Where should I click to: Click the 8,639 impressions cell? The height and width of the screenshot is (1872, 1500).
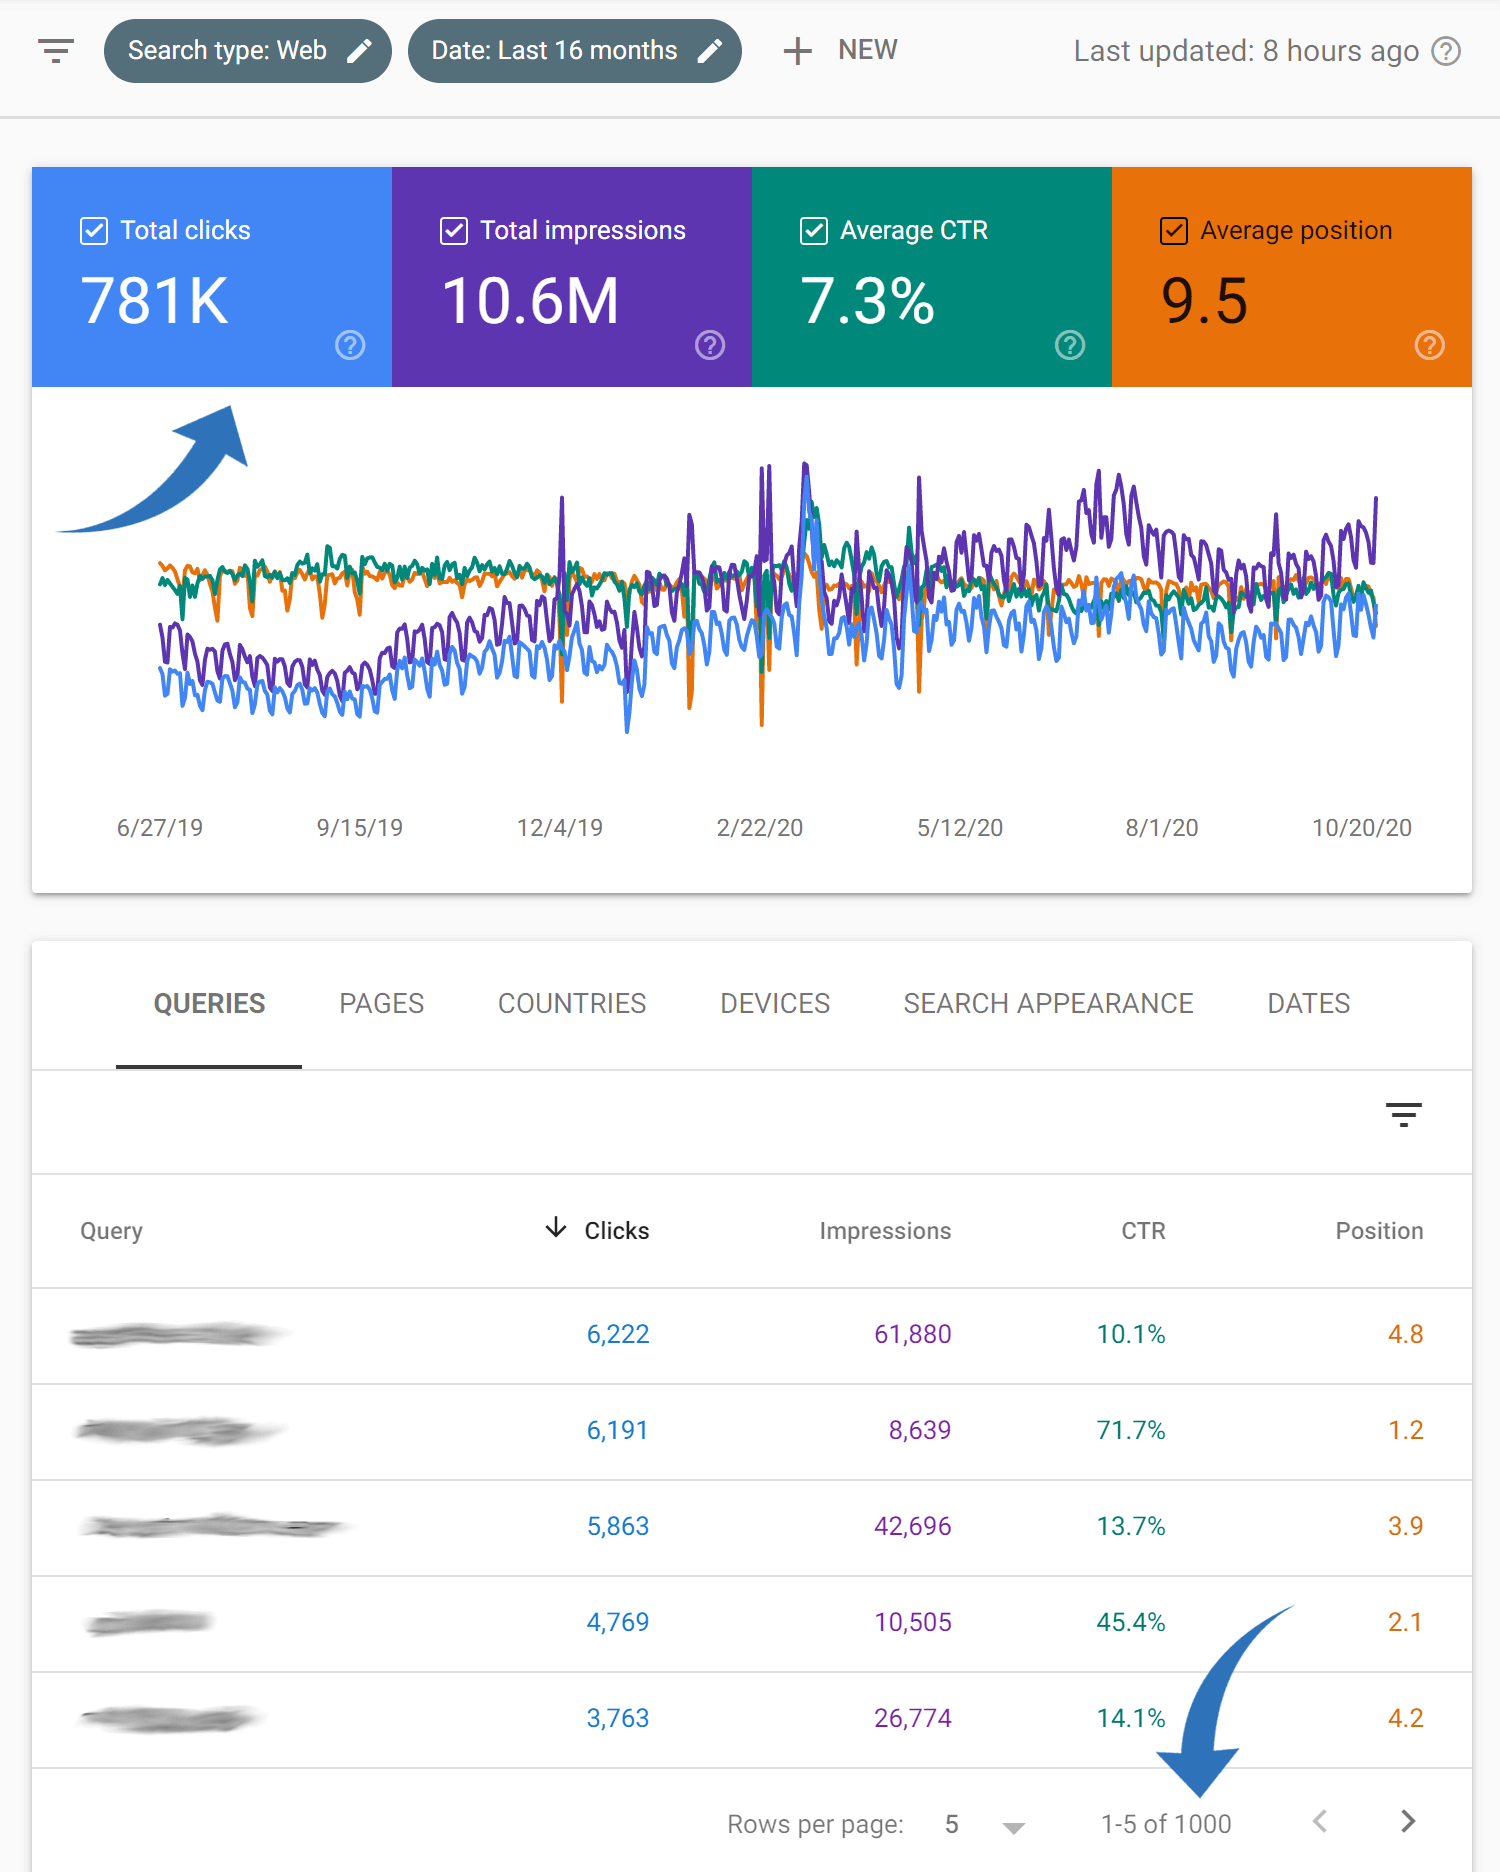(x=919, y=1430)
